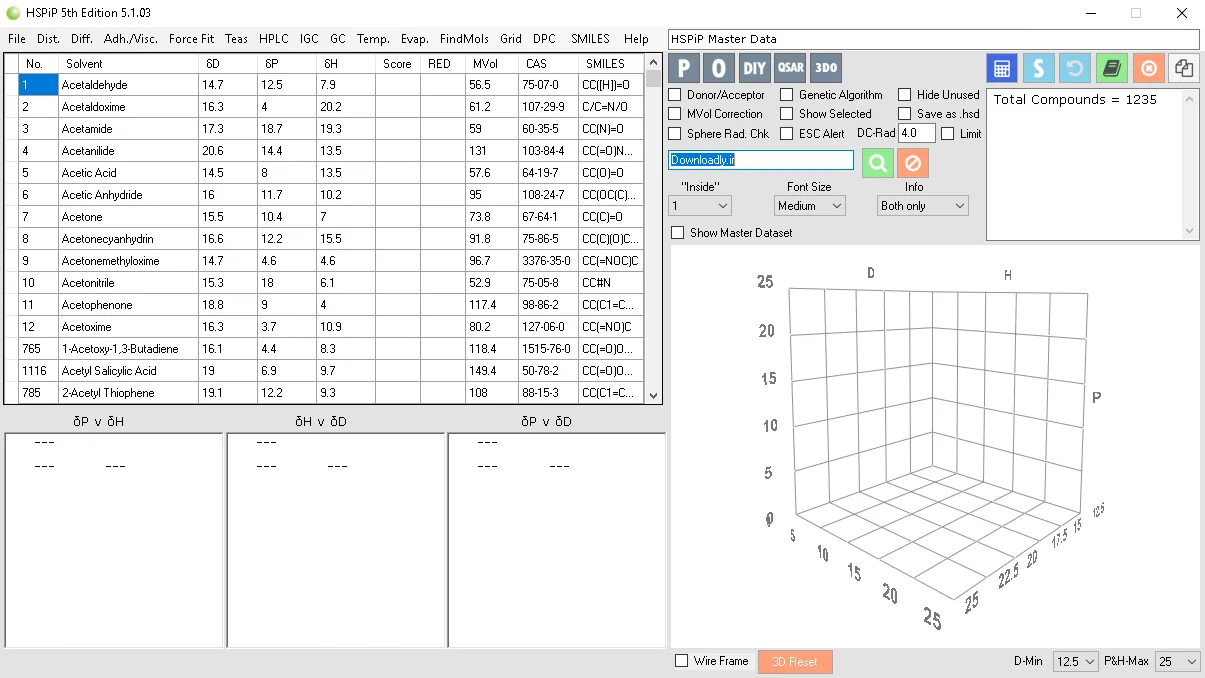Open the DIY tool
The width and height of the screenshot is (1205, 678).
[x=755, y=68]
